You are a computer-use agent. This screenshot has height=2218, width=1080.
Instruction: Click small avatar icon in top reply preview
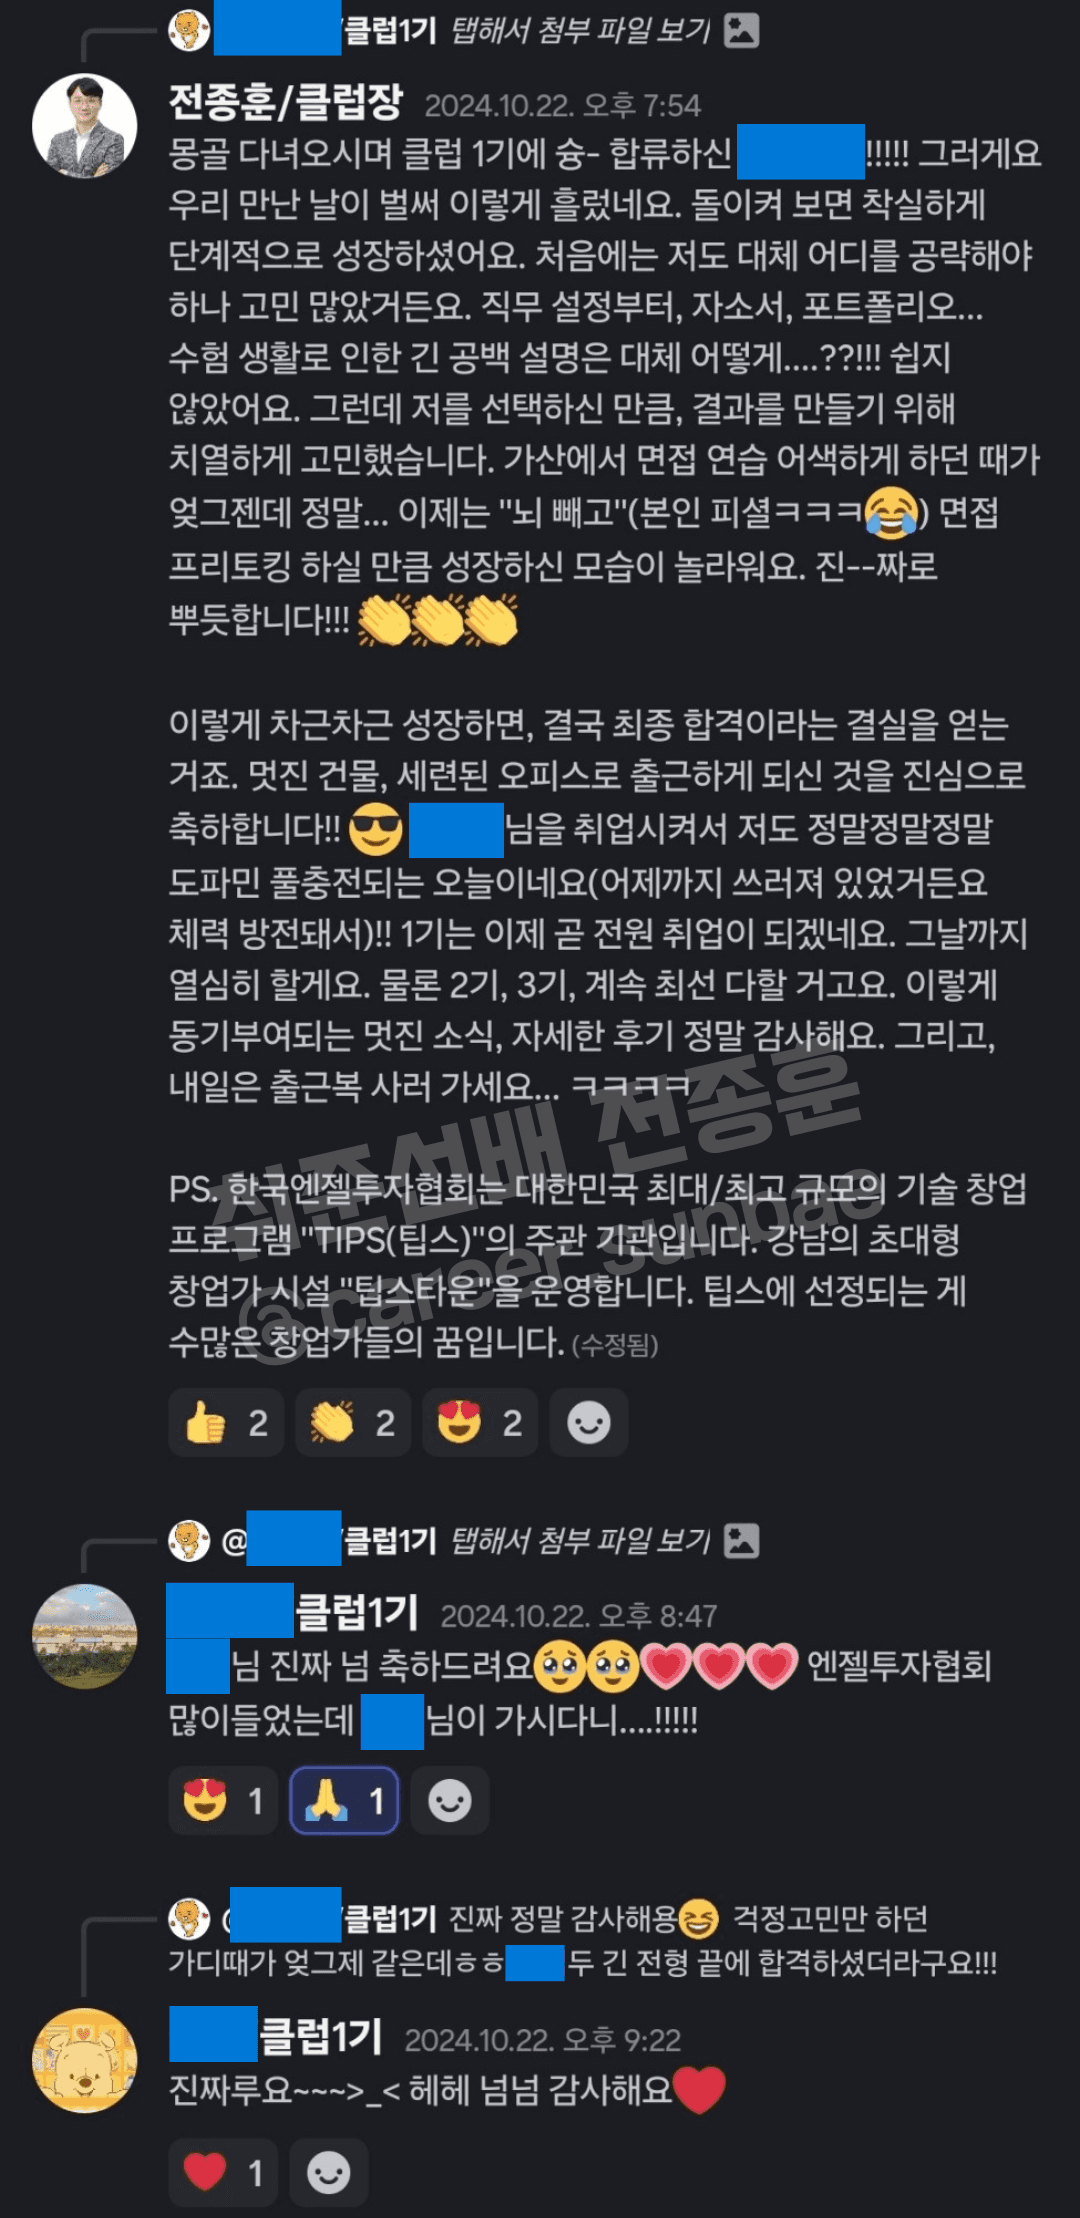(189, 30)
